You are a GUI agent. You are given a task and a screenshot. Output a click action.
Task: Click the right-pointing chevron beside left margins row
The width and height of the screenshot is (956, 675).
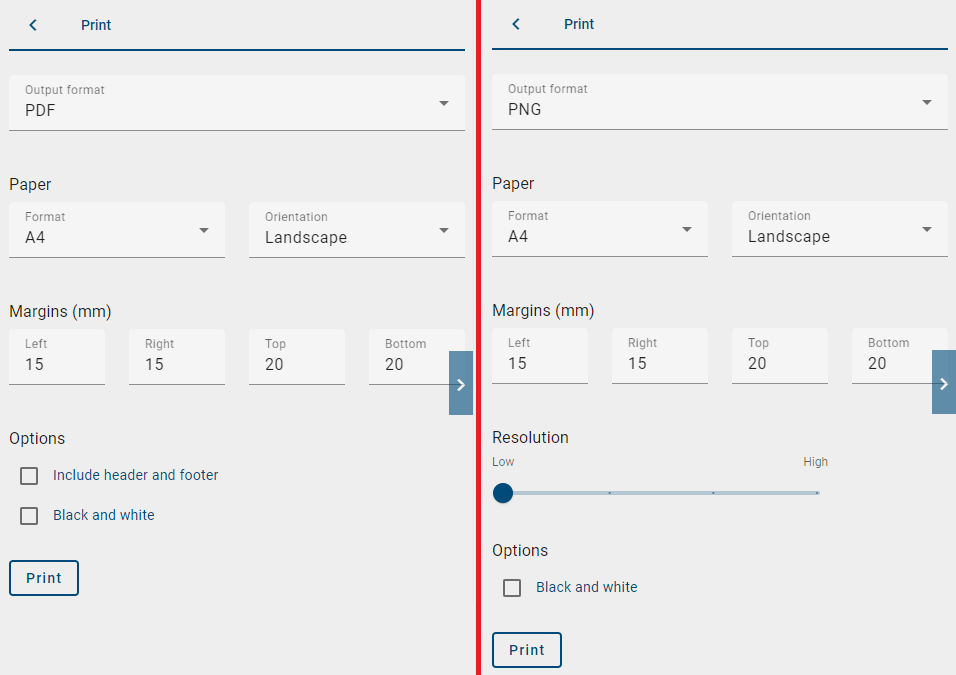click(x=460, y=383)
